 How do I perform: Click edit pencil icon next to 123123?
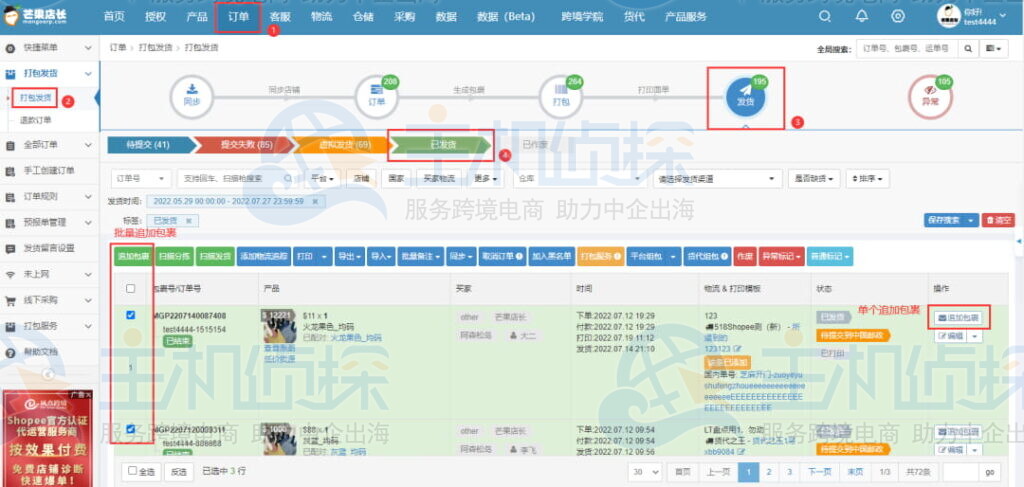(x=738, y=349)
